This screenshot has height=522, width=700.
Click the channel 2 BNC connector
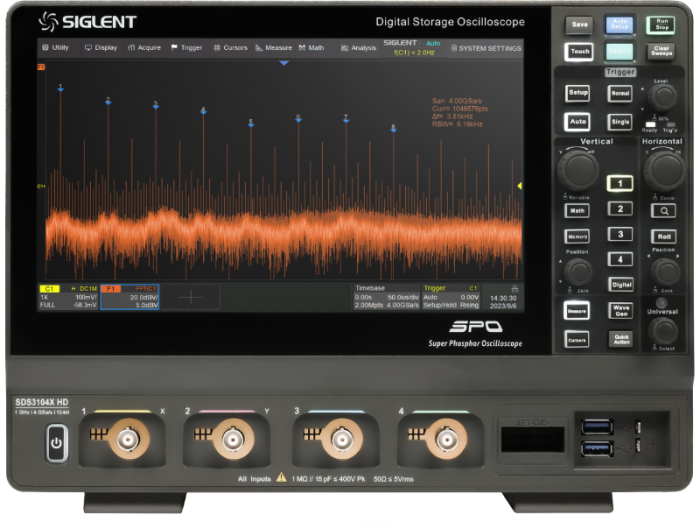233,440
